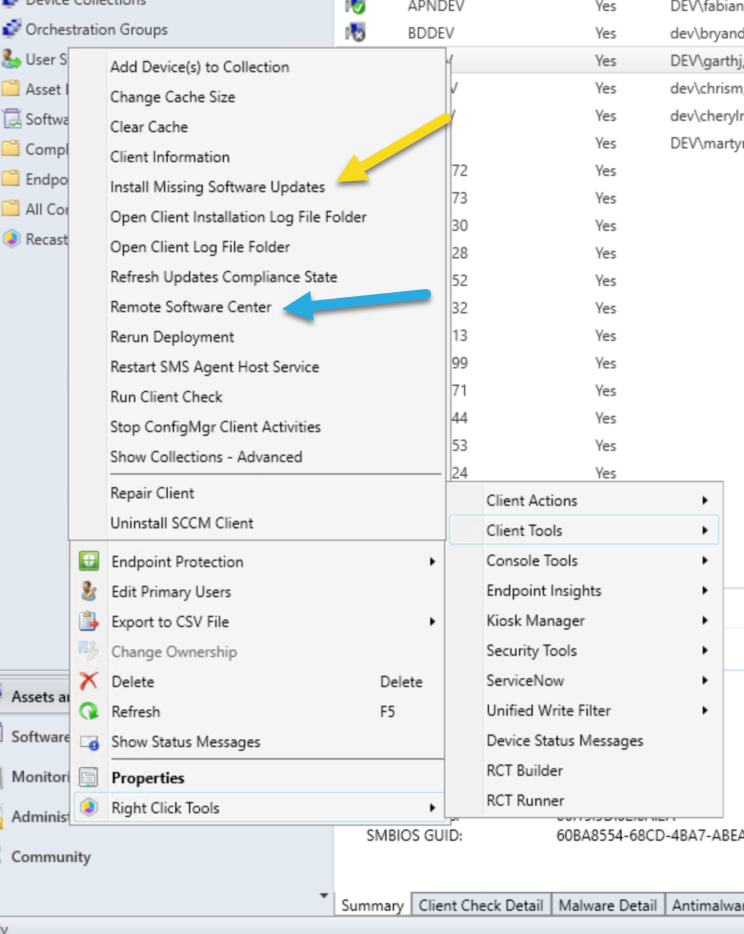Click the green Refresh icon
The height and width of the screenshot is (934, 744).
(89, 712)
